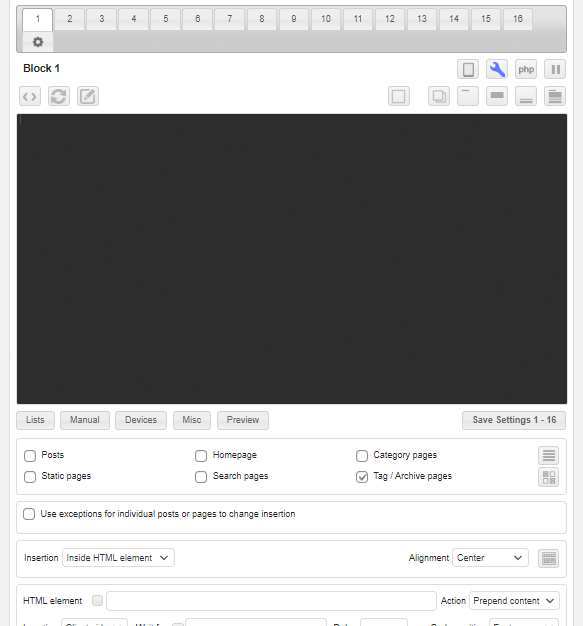Pause insertion with the pause icon

(555, 69)
